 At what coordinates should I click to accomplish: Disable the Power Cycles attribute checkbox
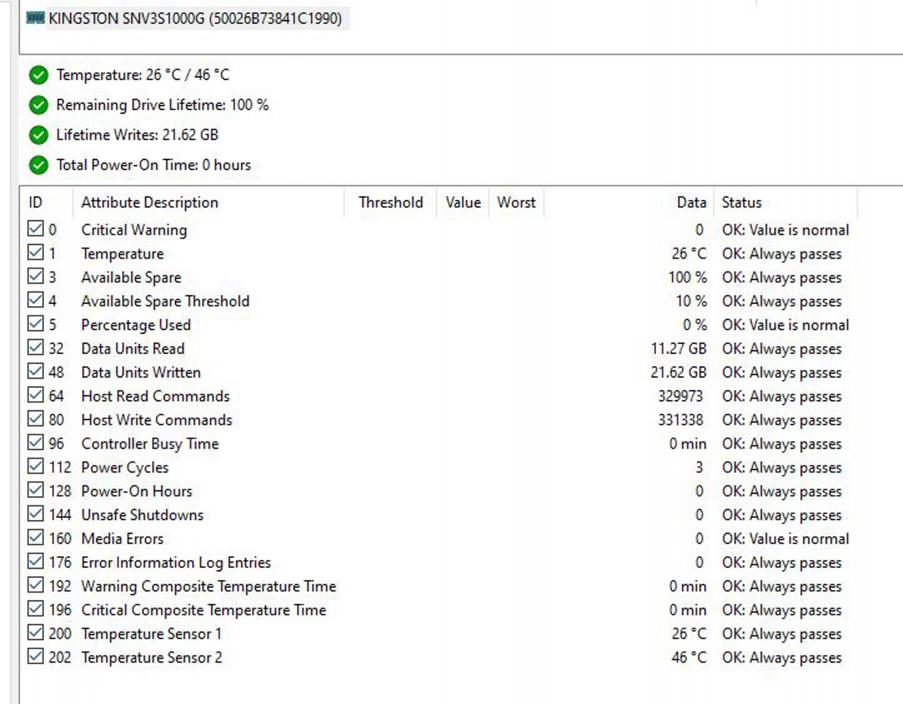point(36,467)
